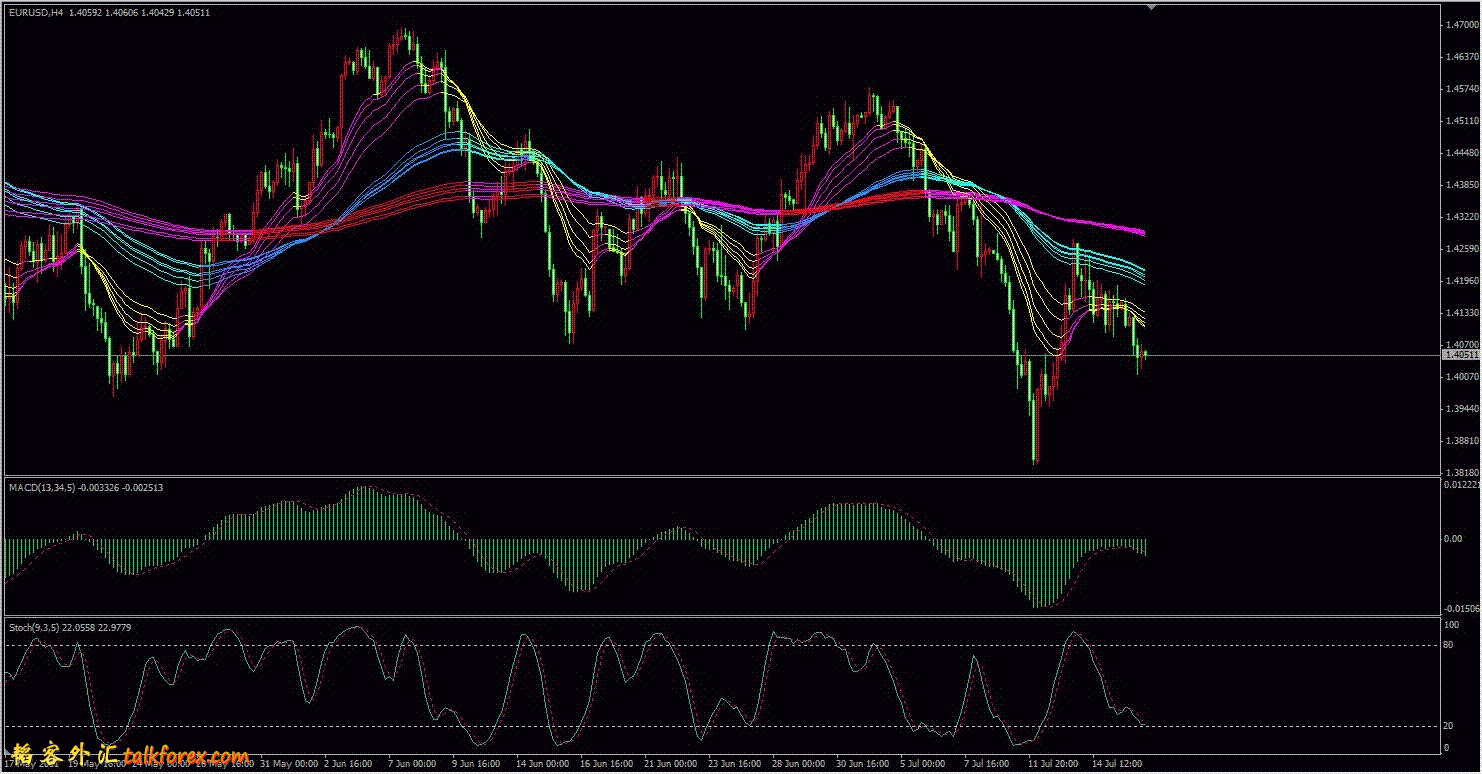Click the 7 Jul 16:00 time label
The height and width of the screenshot is (774, 1482).
989,763
